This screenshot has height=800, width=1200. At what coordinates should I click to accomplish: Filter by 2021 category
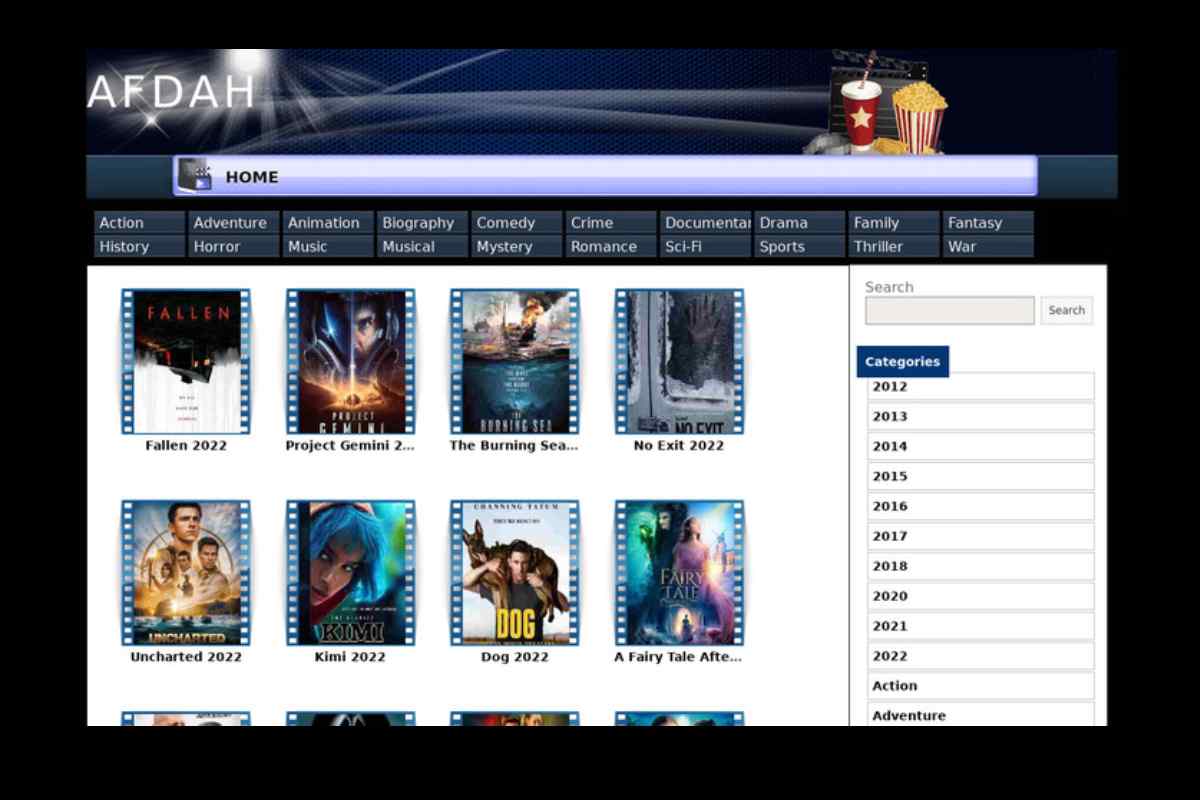980,626
